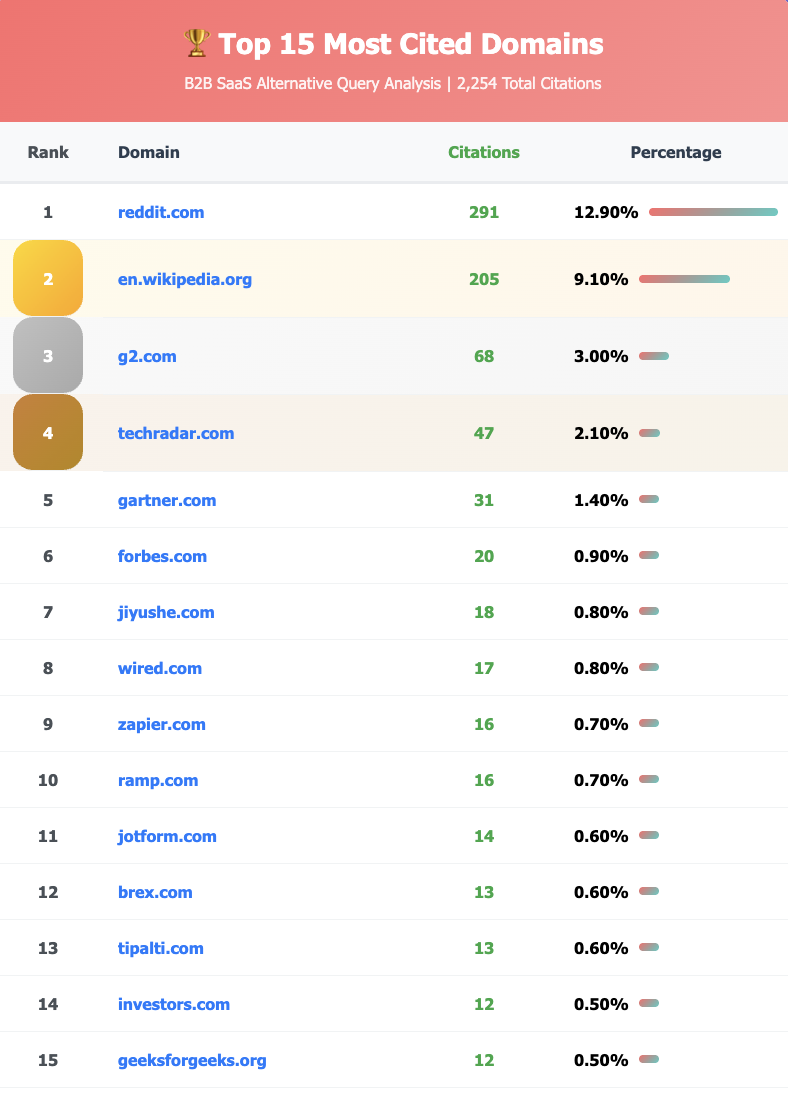
Task: Click the 47 citations cell
Action: pos(483,433)
